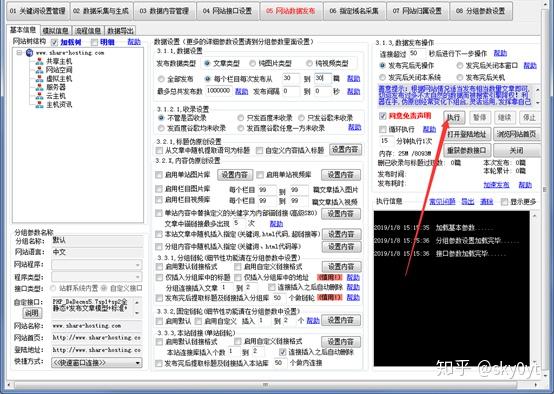This screenshot has width=554, height=394.
Task: Select the 服务器 tree node icon
Action: pyautogui.click(x=40, y=87)
